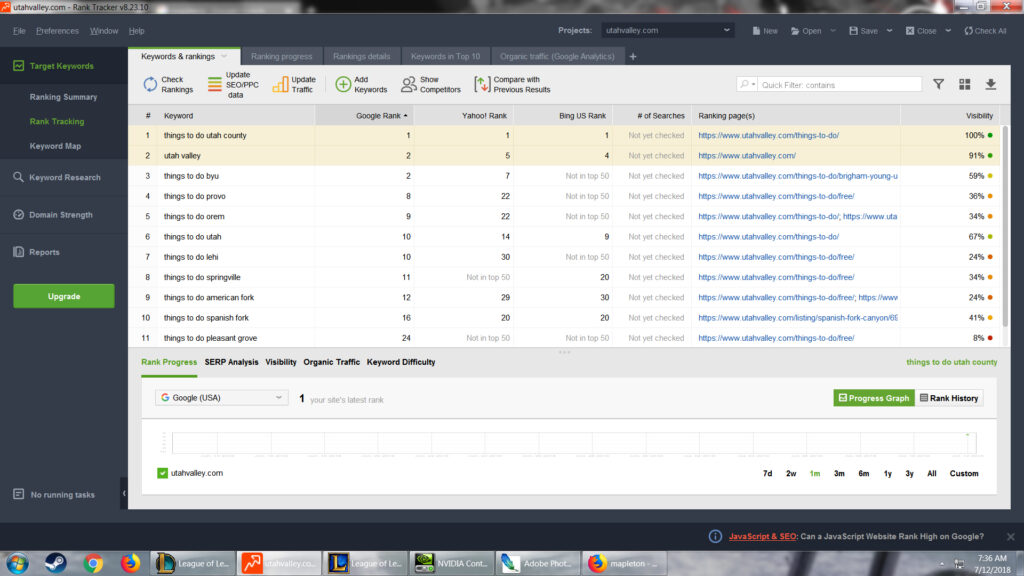Go to Keyword Map in sidebar
This screenshot has width=1024, height=576.
pos(56,146)
